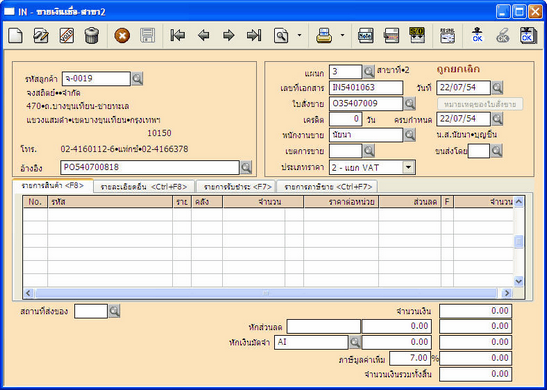
Task: Select the รายการสินค้า <F8> tab
Action: coord(53,186)
